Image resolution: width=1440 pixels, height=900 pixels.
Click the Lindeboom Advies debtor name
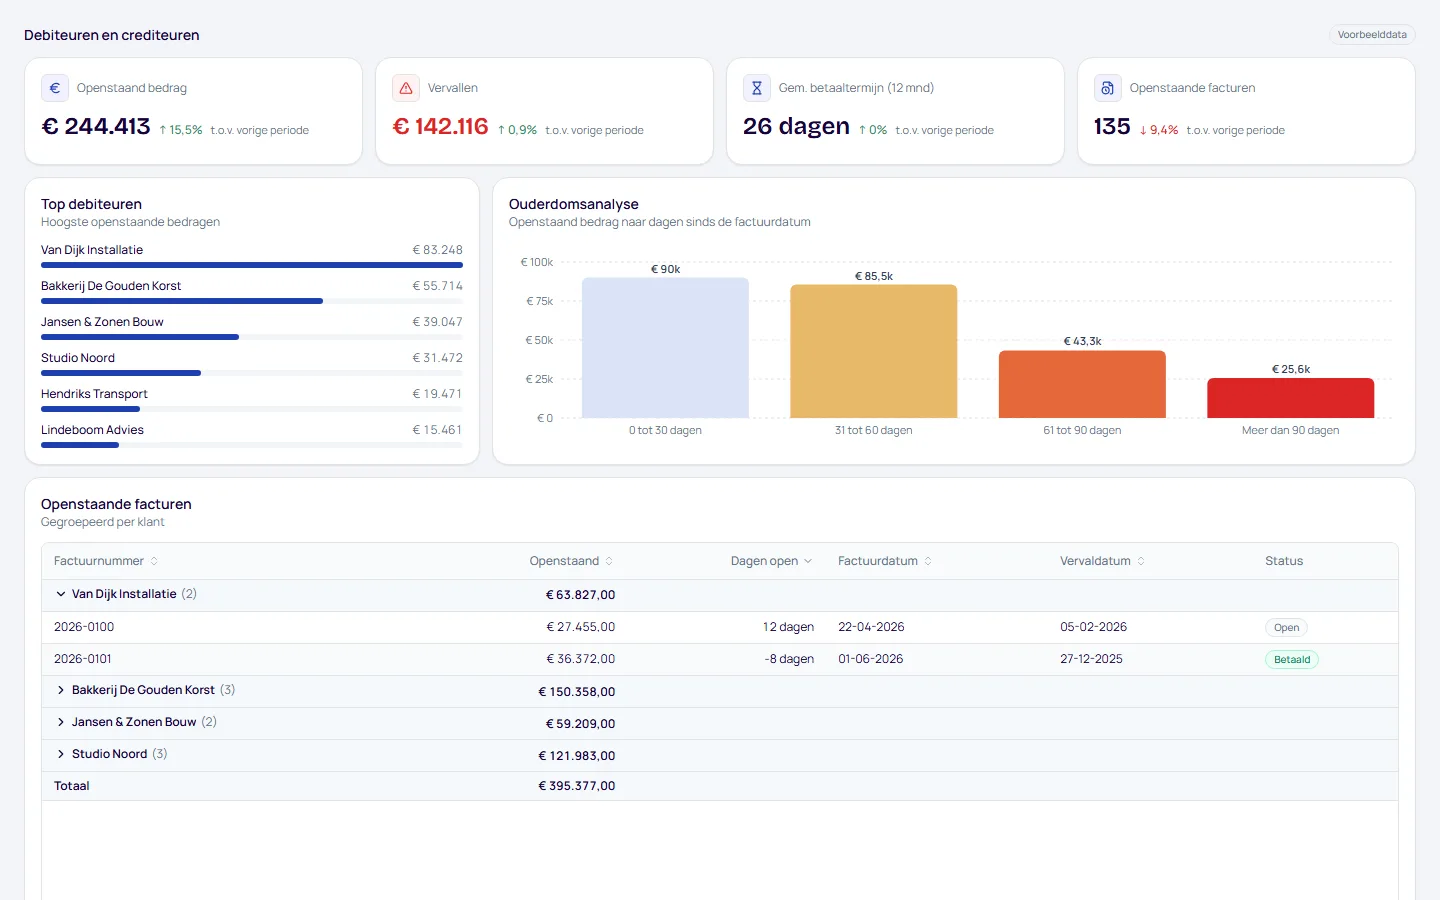tap(92, 430)
